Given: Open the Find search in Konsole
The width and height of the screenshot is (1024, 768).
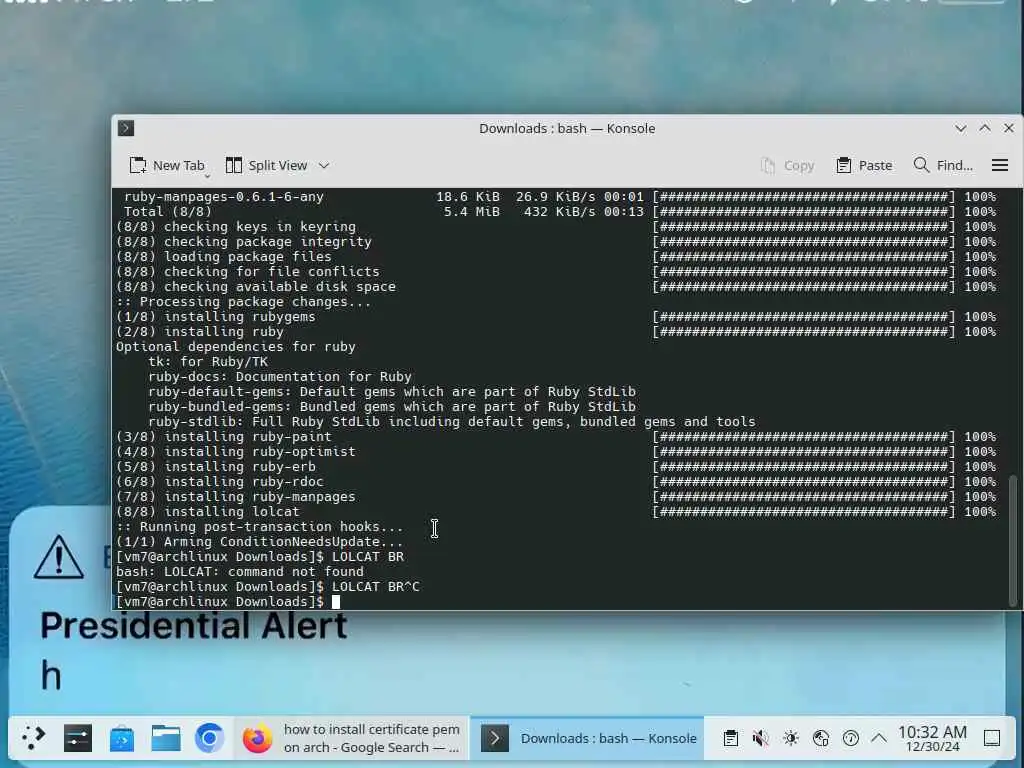Looking at the screenshot, I should 943,165.
